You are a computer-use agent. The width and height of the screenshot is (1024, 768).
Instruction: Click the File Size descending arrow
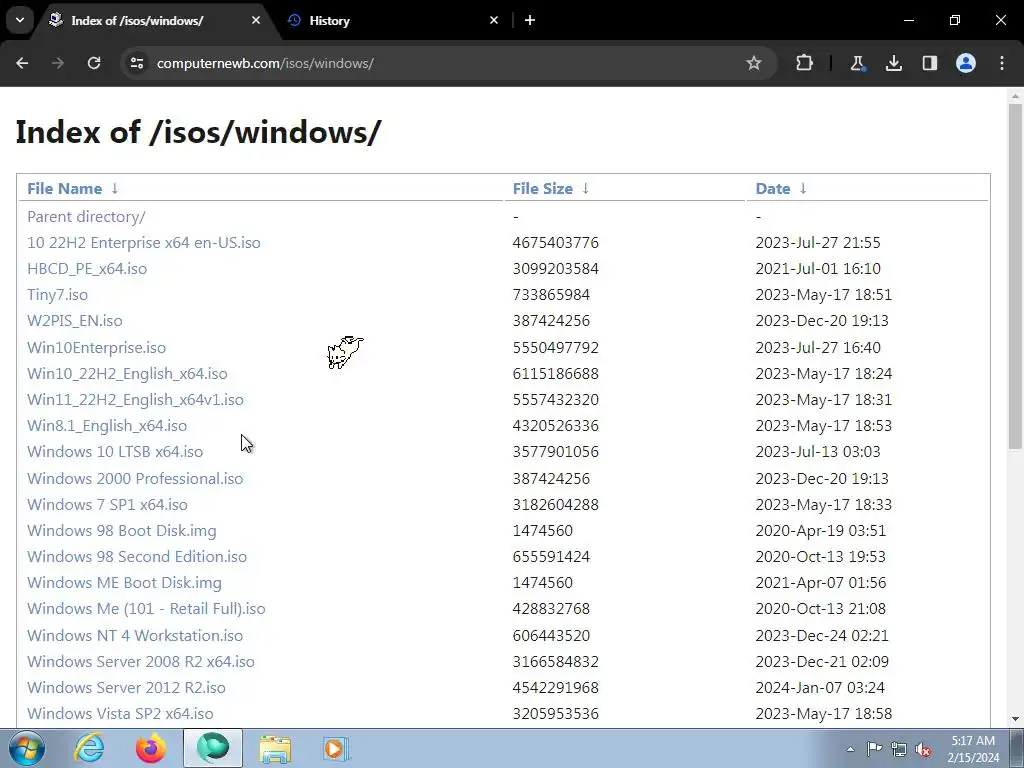(586, 189)
